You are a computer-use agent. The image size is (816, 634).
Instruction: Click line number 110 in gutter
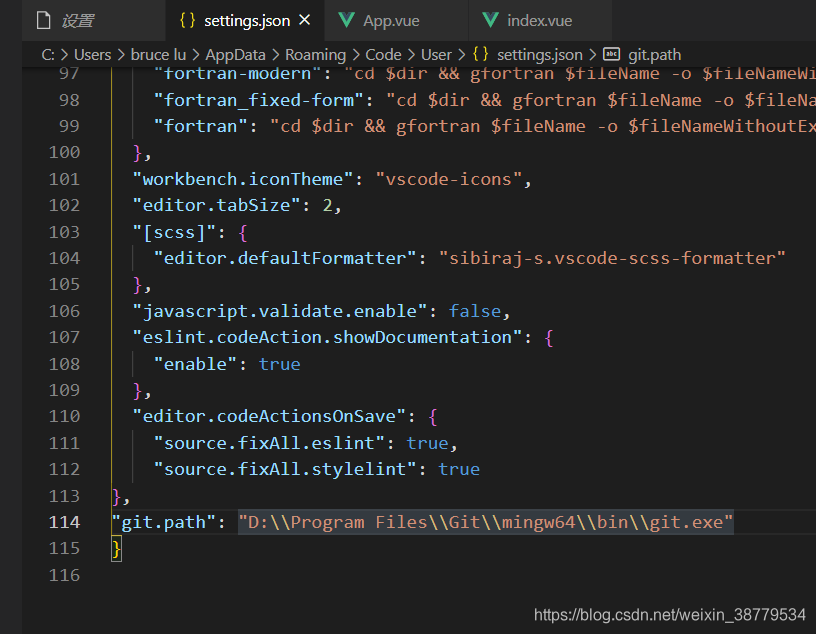click(x=65, y=416)
